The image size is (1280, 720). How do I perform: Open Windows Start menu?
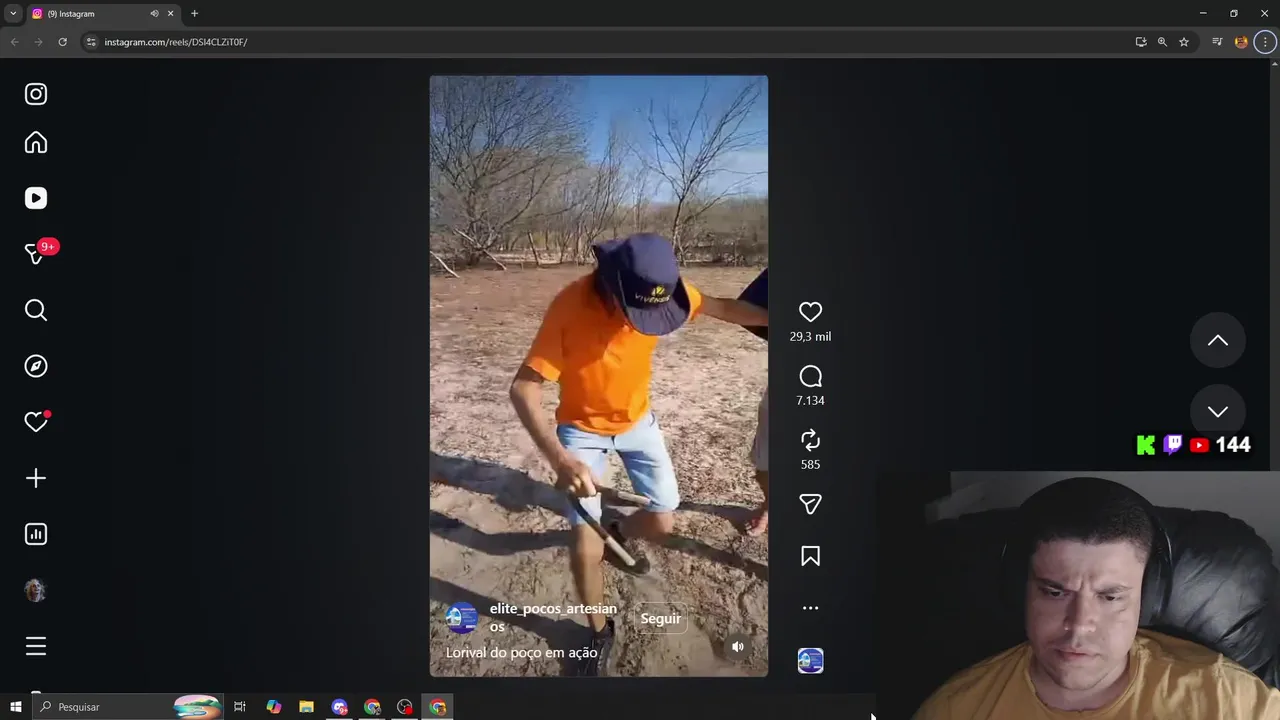16,707
